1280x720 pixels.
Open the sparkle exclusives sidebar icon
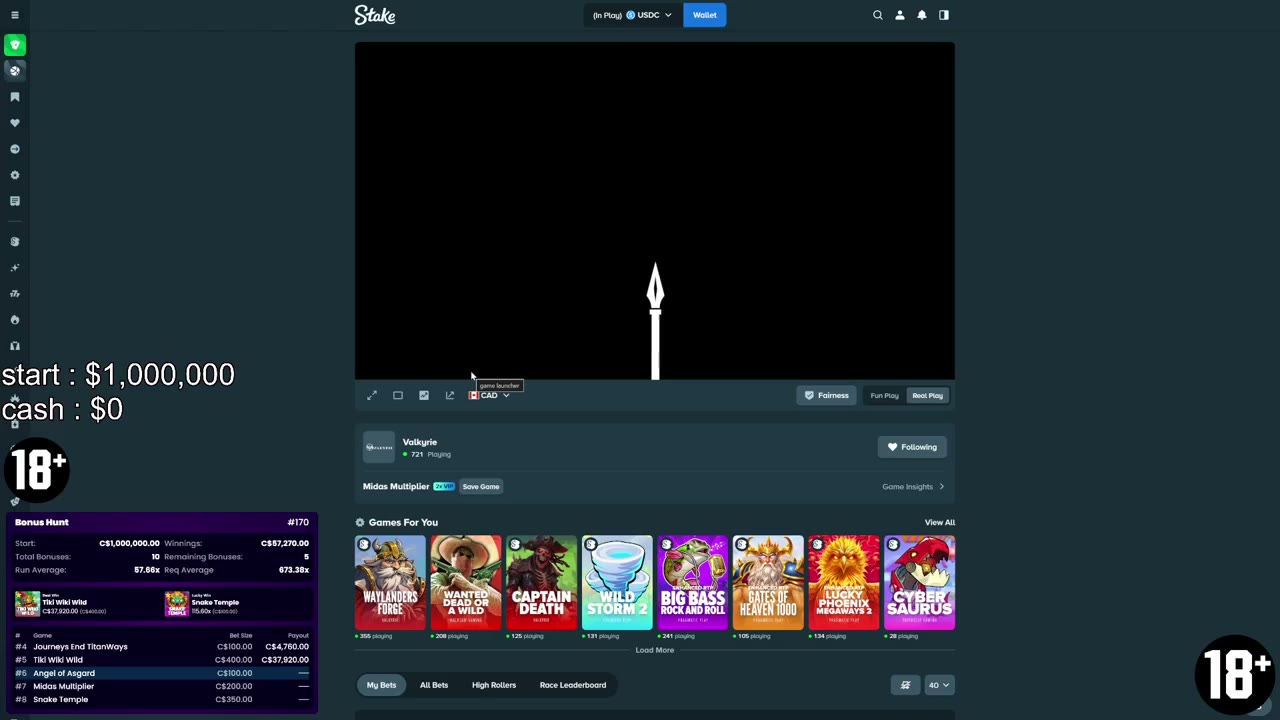tap(15, 268)
